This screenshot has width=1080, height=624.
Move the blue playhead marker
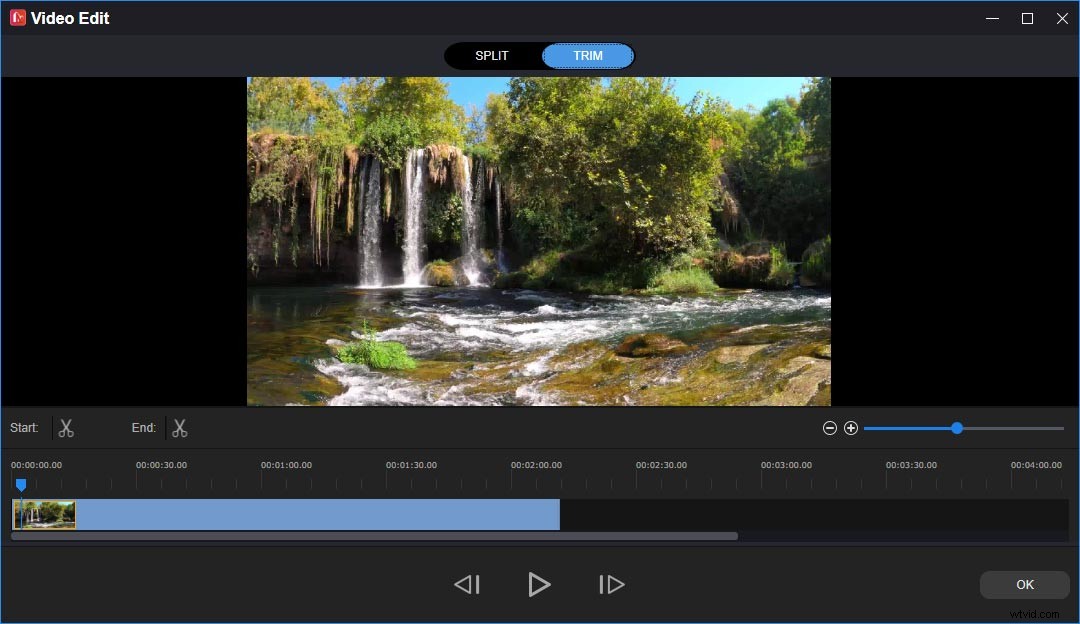tap(21, 485)
